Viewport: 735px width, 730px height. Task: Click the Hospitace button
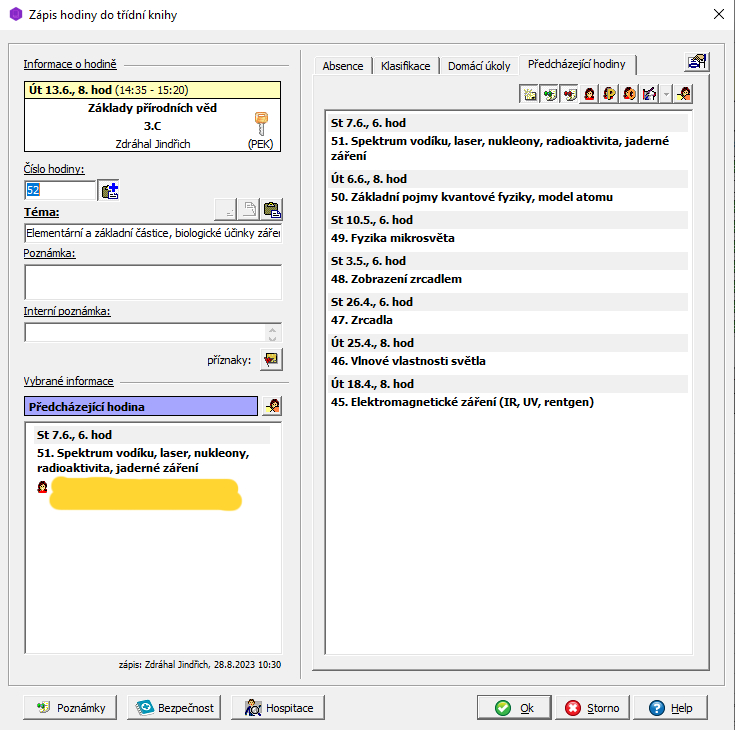[x=278, y=708]
